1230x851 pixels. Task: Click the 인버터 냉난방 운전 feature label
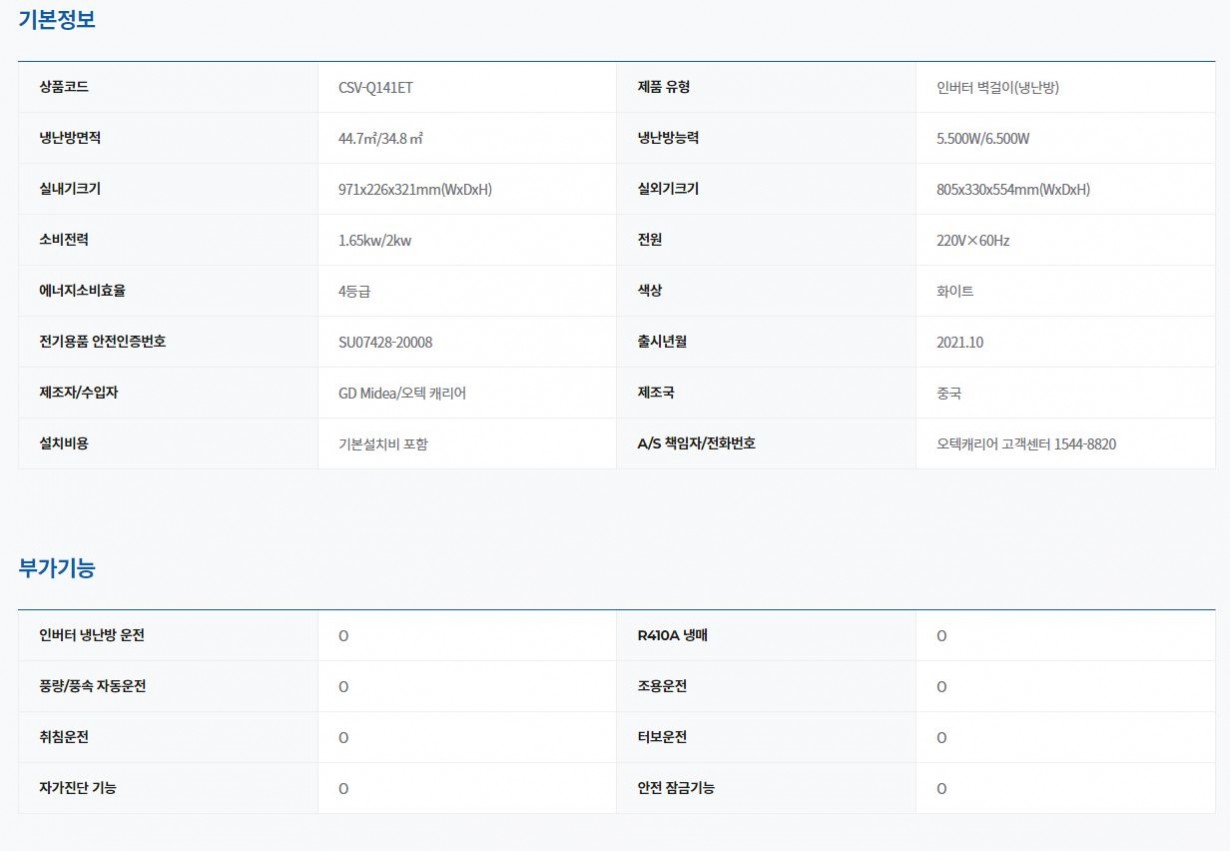[91, 636]
